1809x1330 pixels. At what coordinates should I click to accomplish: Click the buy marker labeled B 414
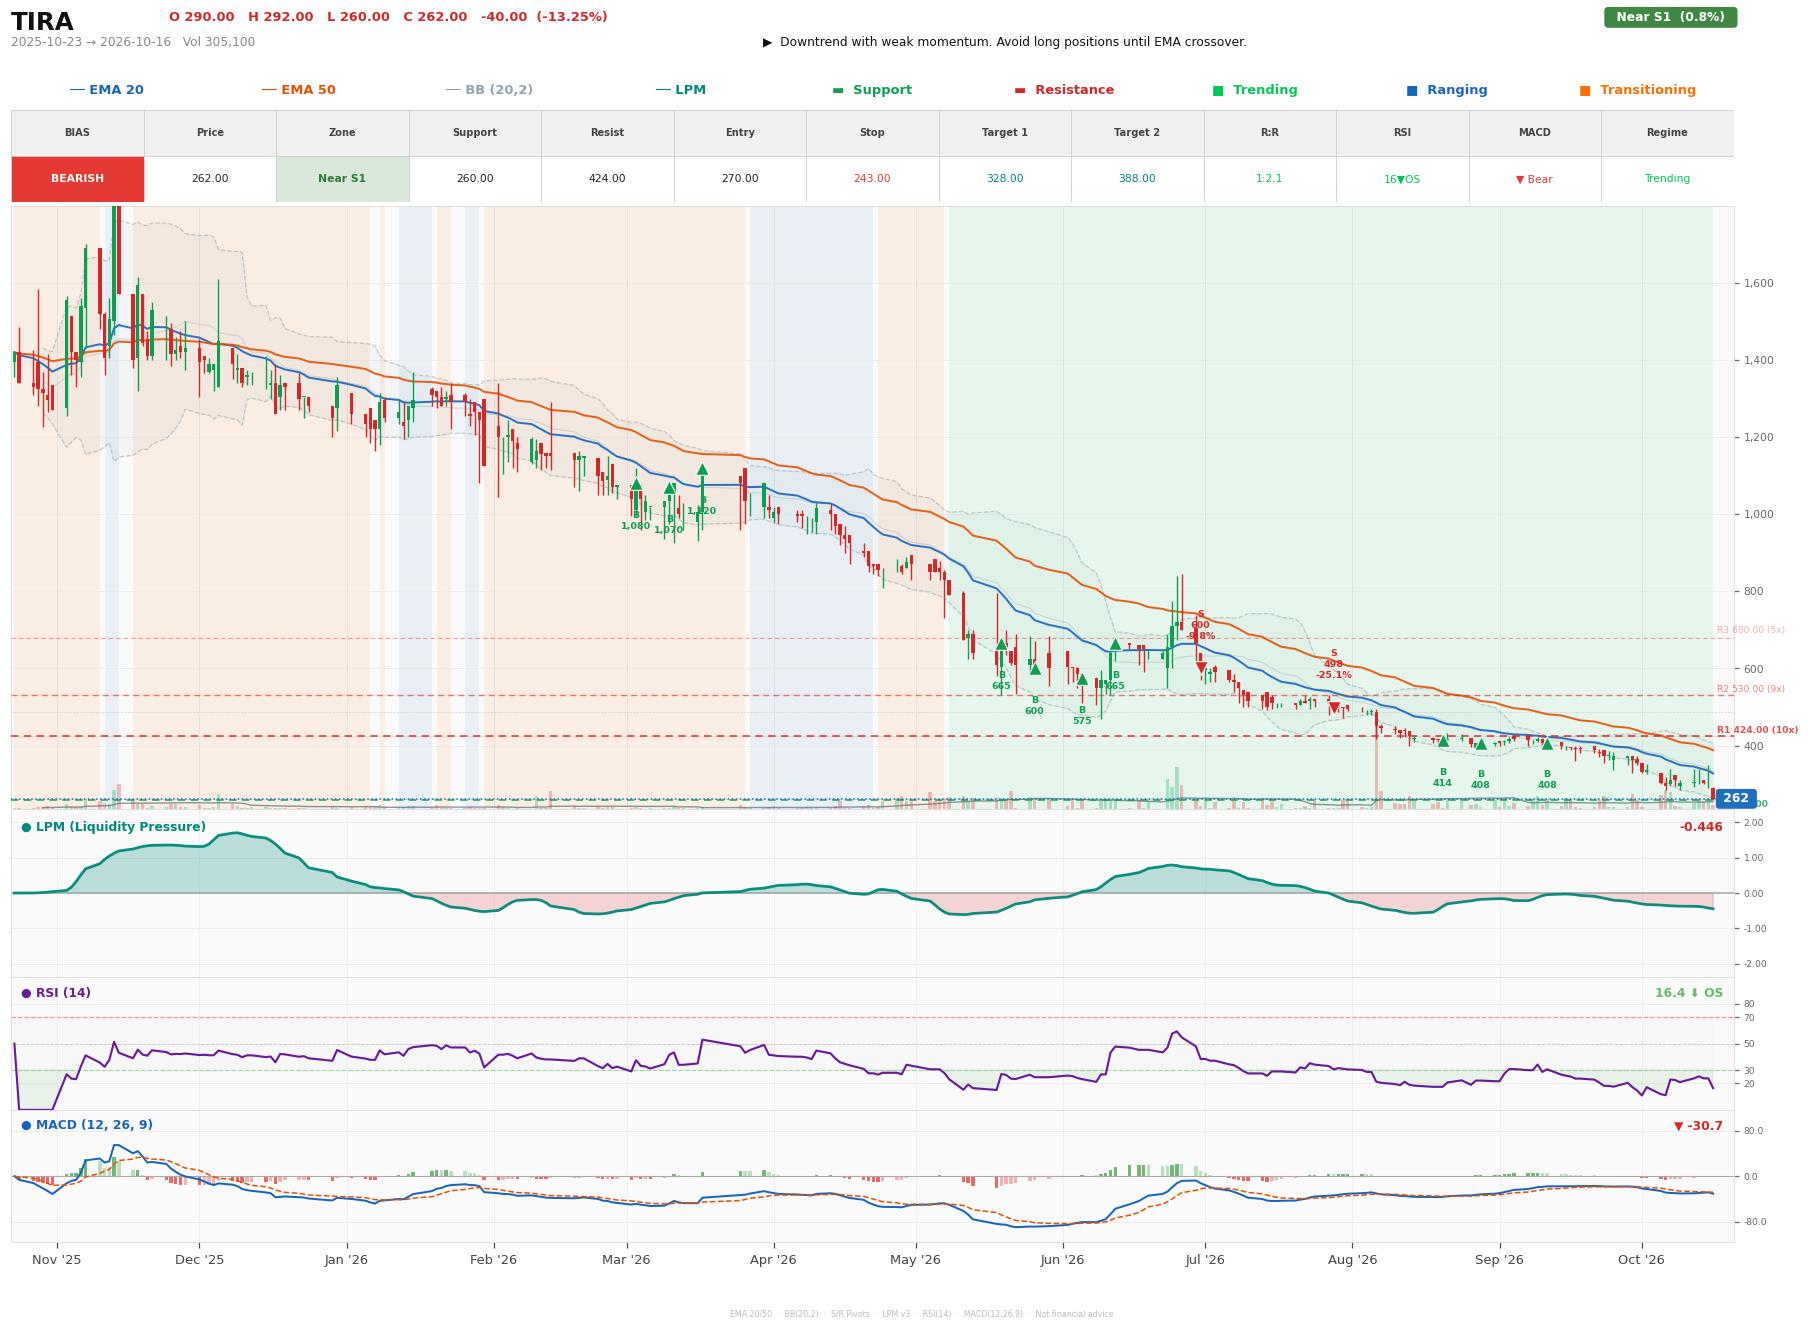pyautogui.click(x=1443, y=741)
